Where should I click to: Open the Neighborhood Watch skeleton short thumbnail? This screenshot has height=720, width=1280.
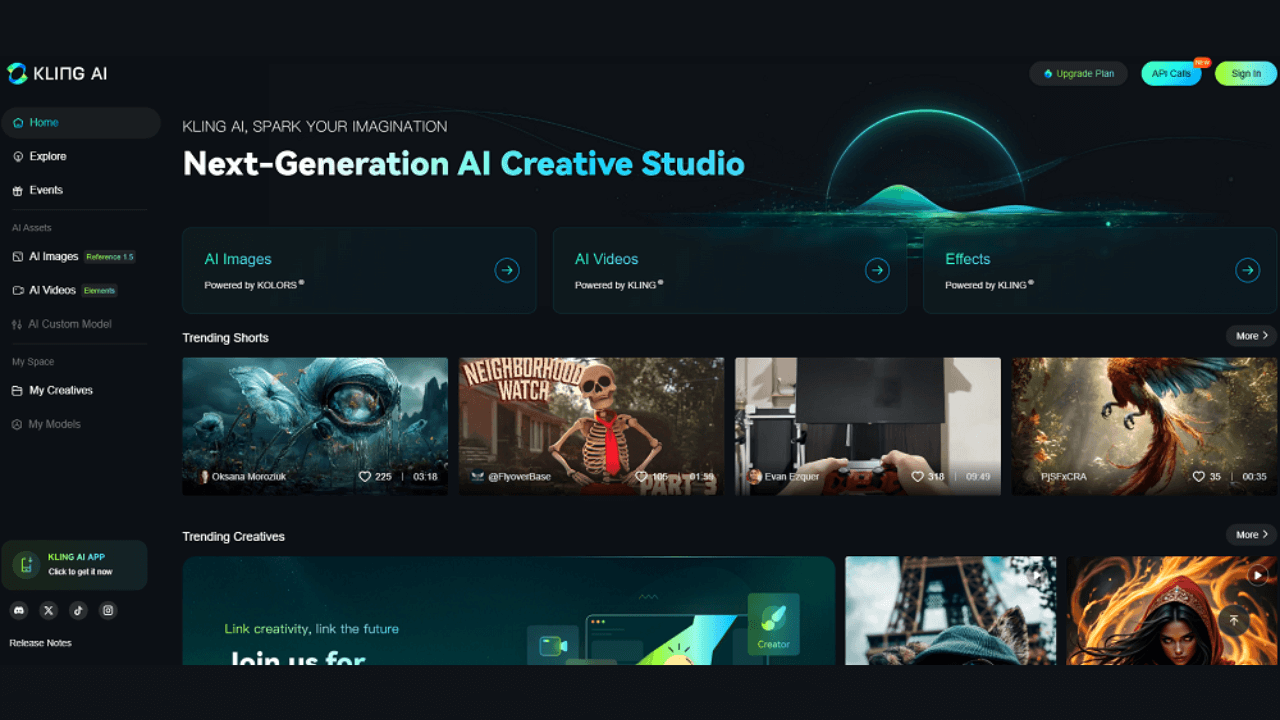(x=591, y=426)
